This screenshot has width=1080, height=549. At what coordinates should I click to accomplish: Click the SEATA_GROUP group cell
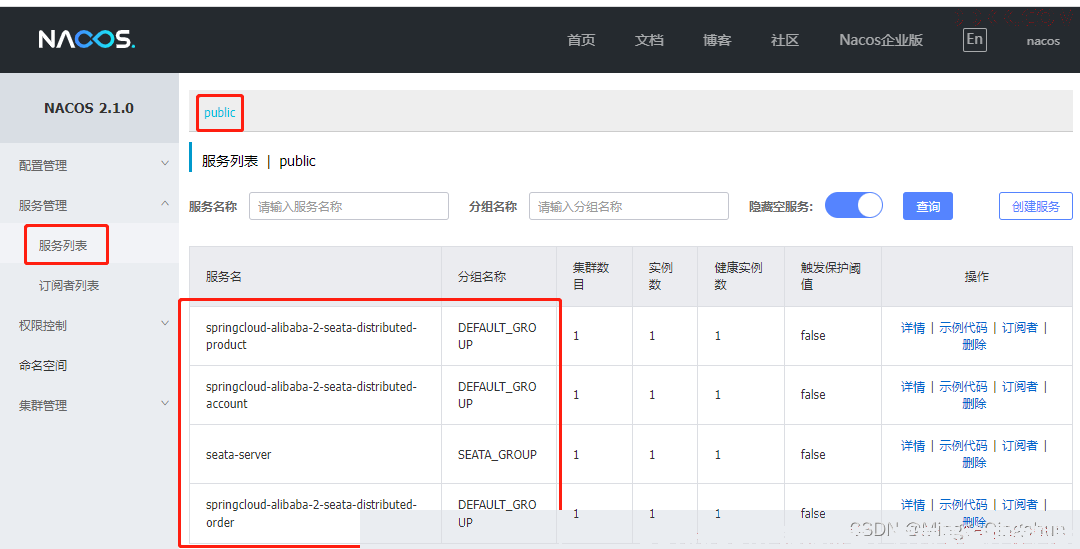[497, 455]
